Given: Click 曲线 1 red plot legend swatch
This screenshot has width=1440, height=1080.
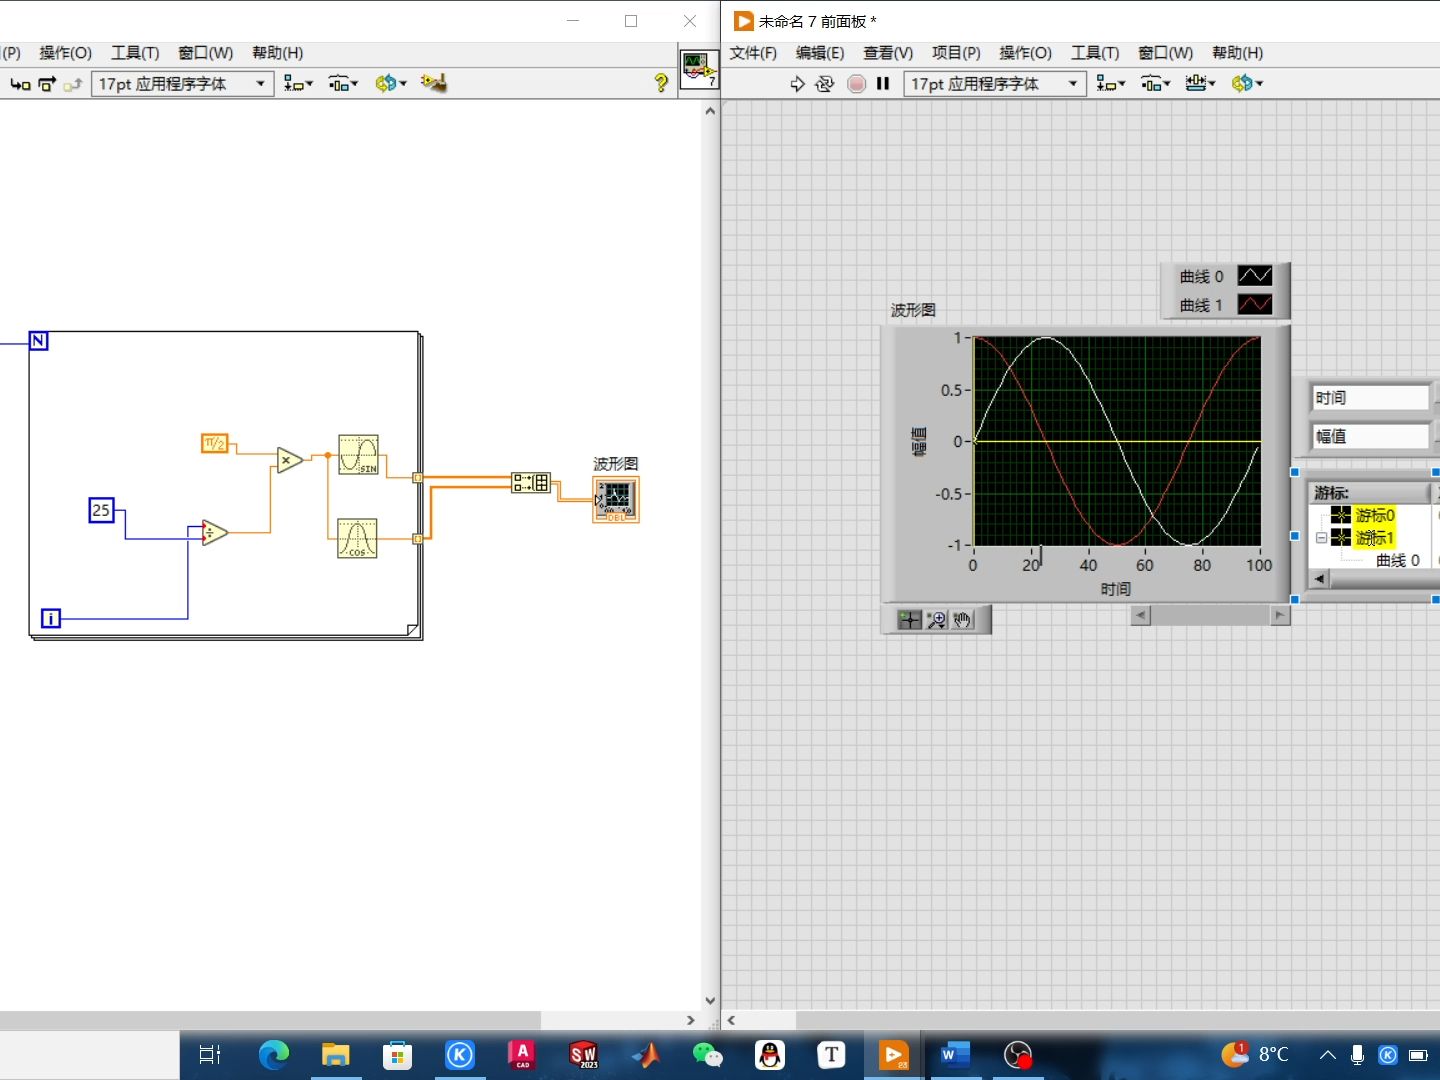Looking at the screenshot, I should point(1255,305).
